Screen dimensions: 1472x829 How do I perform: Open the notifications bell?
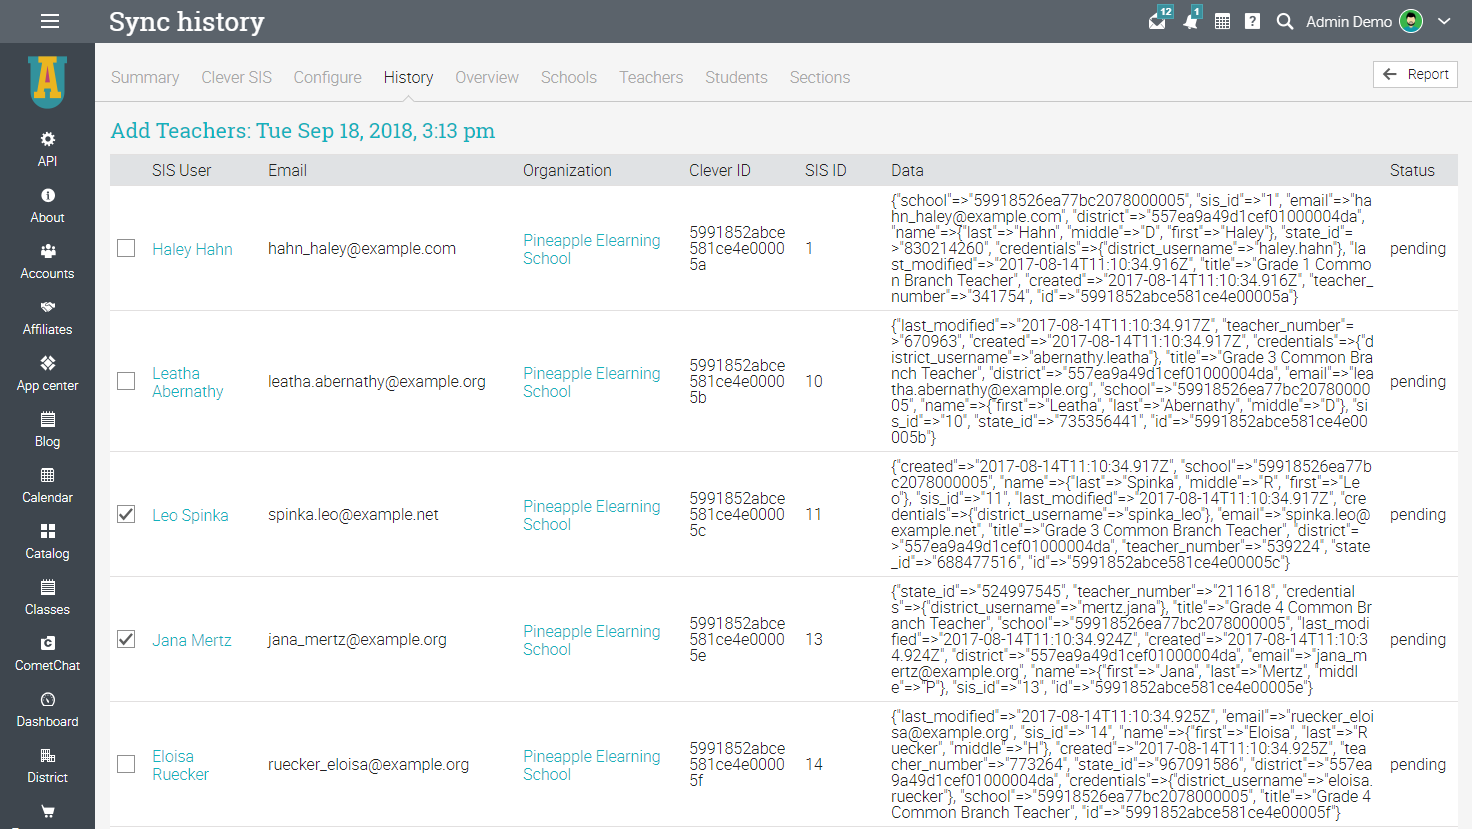tap(1190, 21)
